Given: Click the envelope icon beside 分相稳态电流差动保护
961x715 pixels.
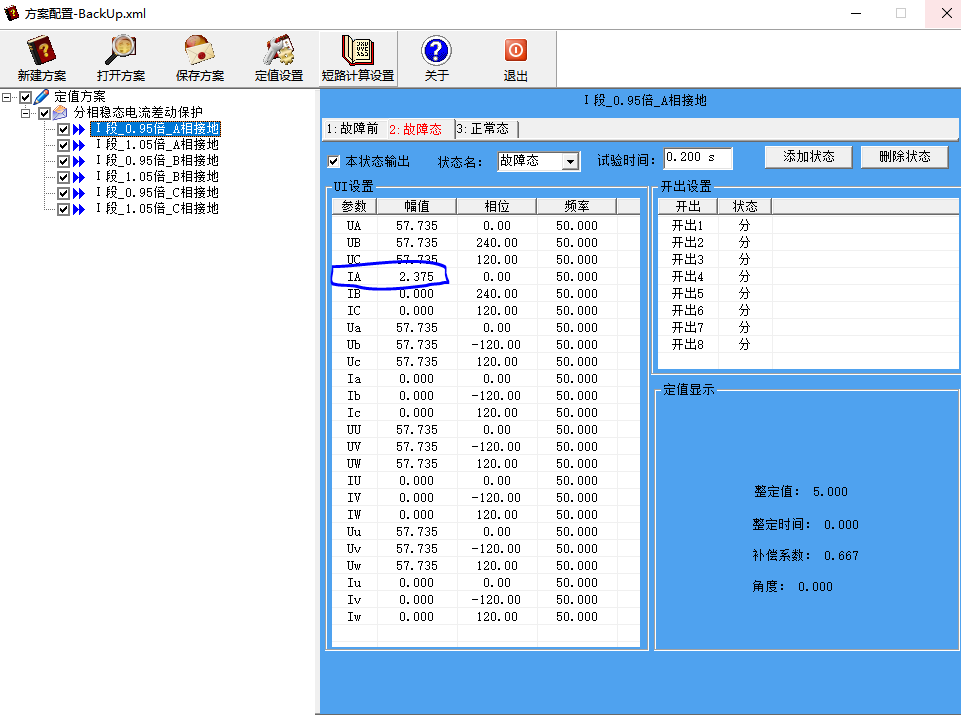Looking at the screenshot, I should pyautogui.click(x=61, y=113).
